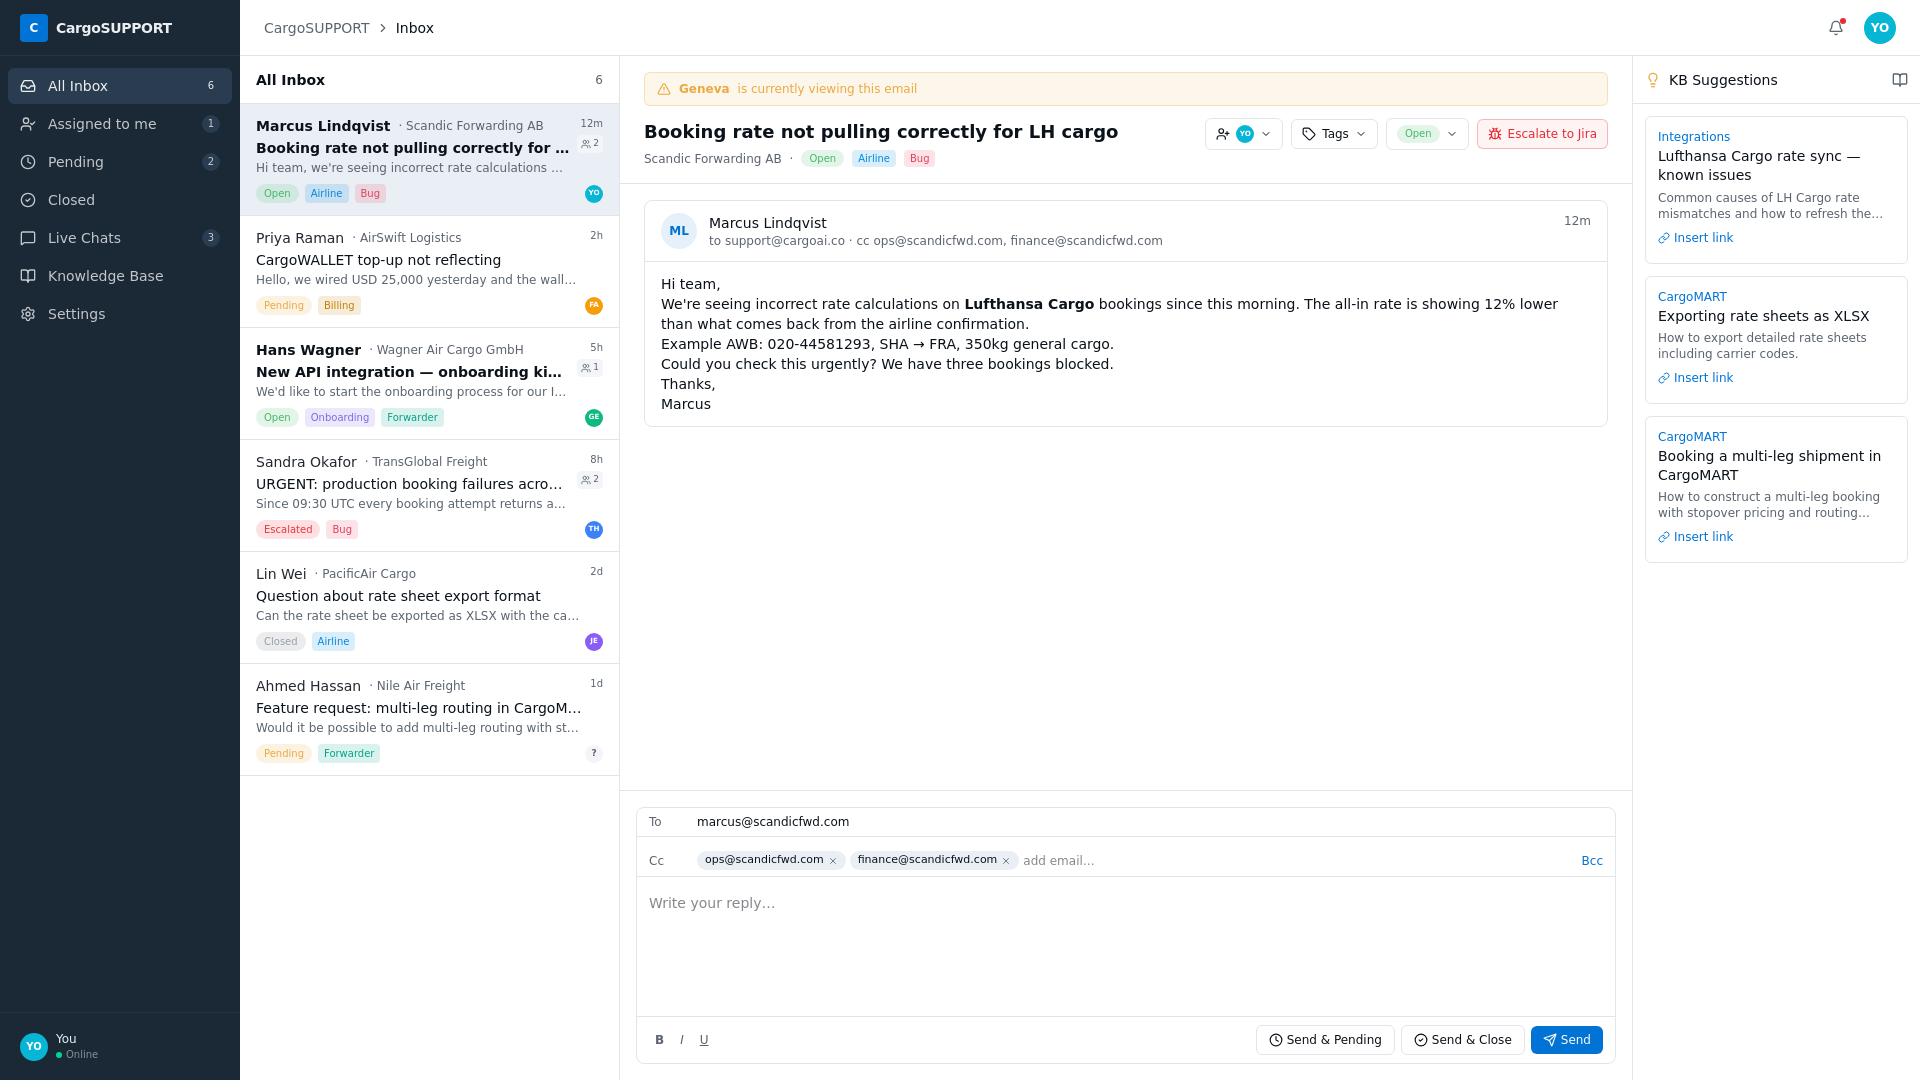Click the breadcrumb chevron after CargoSUPPORT
This screenshot has height=1080, width=1920.
coord(383,28)
